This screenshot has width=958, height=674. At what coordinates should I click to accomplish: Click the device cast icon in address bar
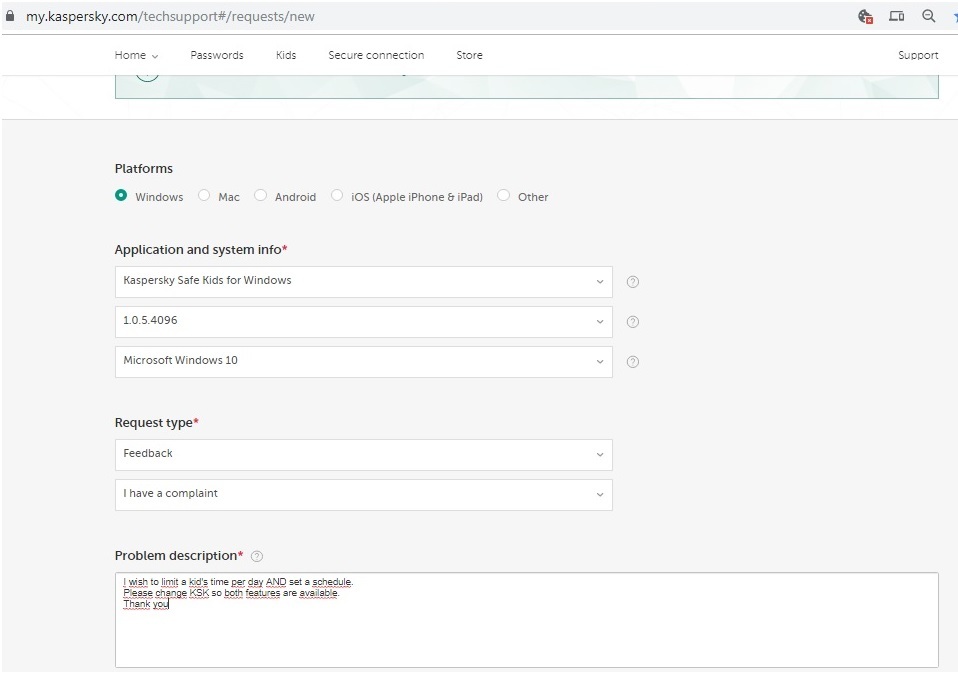897,16
